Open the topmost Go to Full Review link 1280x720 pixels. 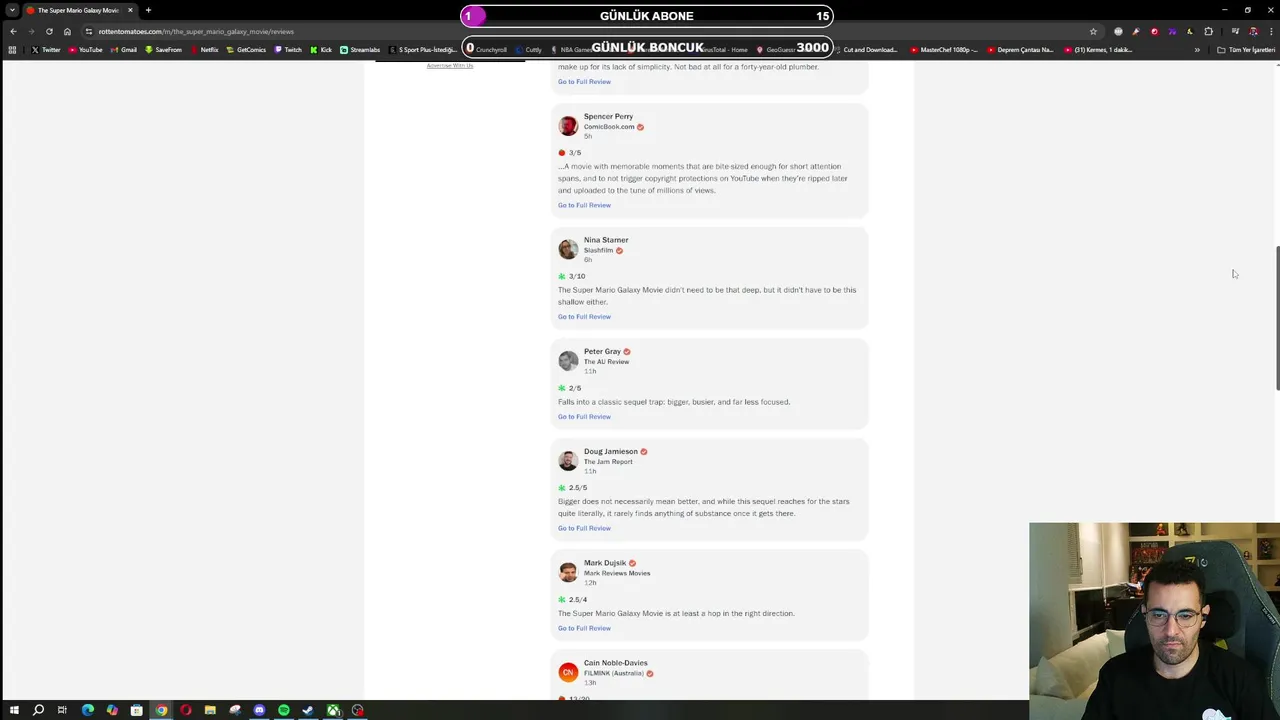(584, 82)
